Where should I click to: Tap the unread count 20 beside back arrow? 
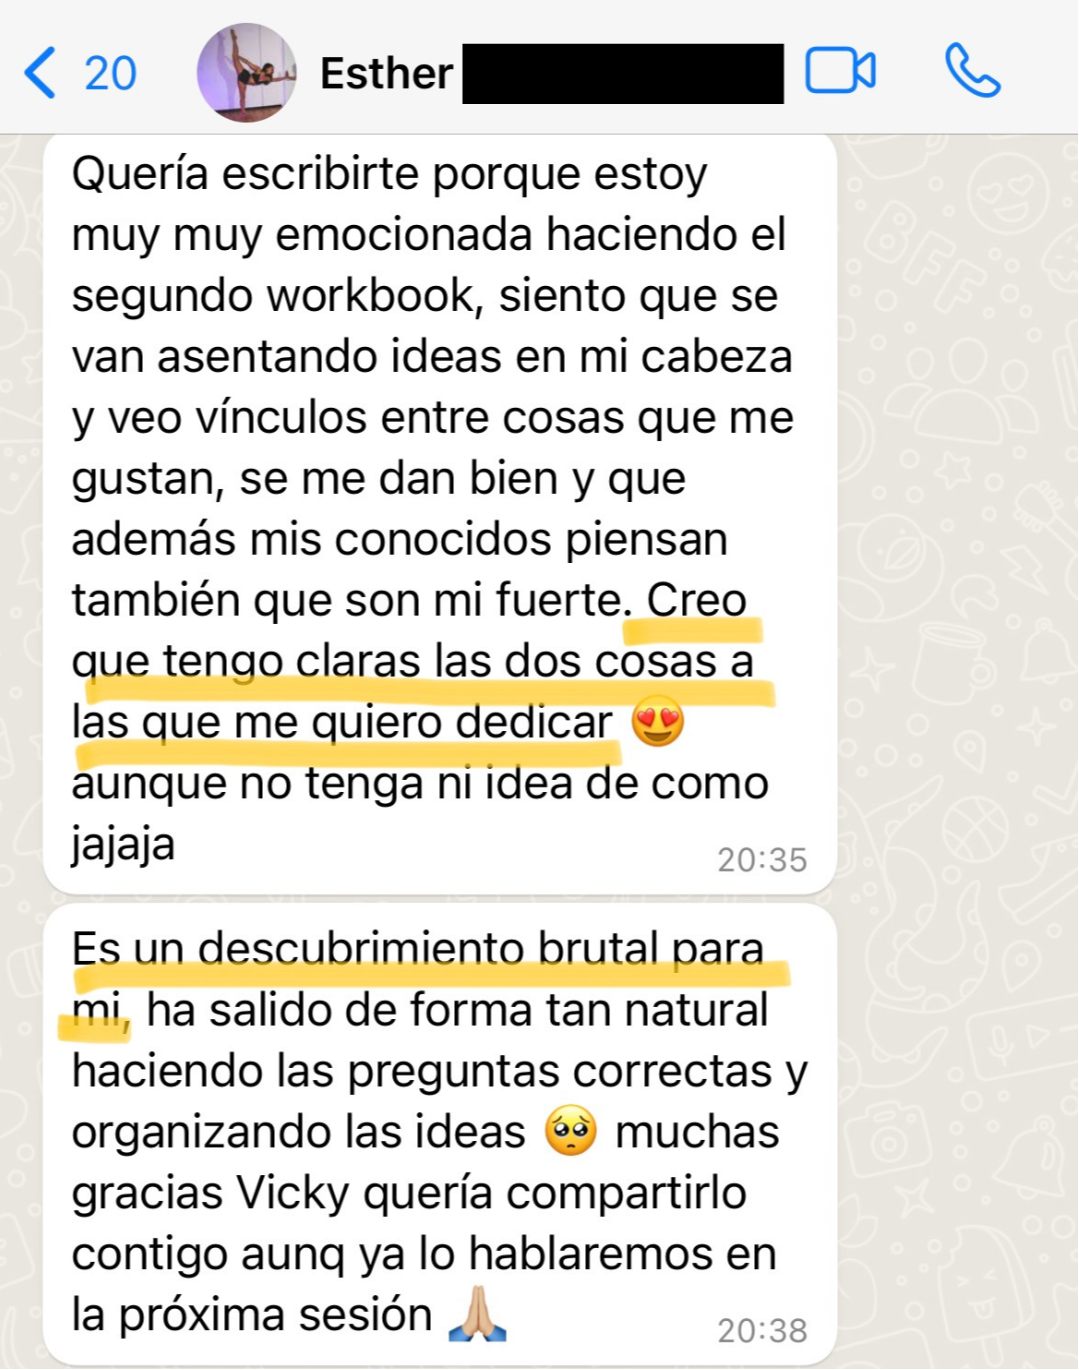pyautogui.click(x=110, y=74)
